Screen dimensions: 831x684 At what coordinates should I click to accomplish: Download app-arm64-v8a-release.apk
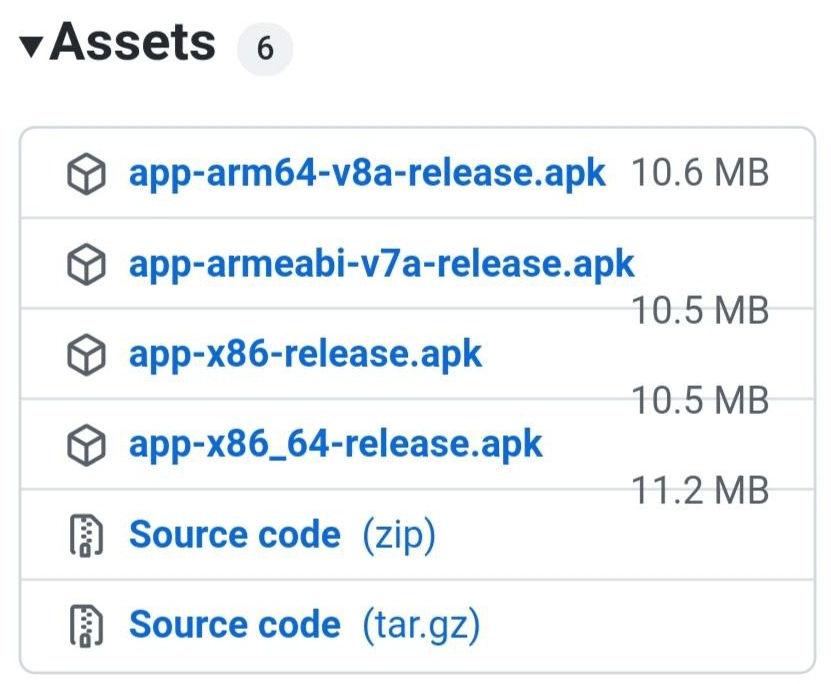coord(367,174)
